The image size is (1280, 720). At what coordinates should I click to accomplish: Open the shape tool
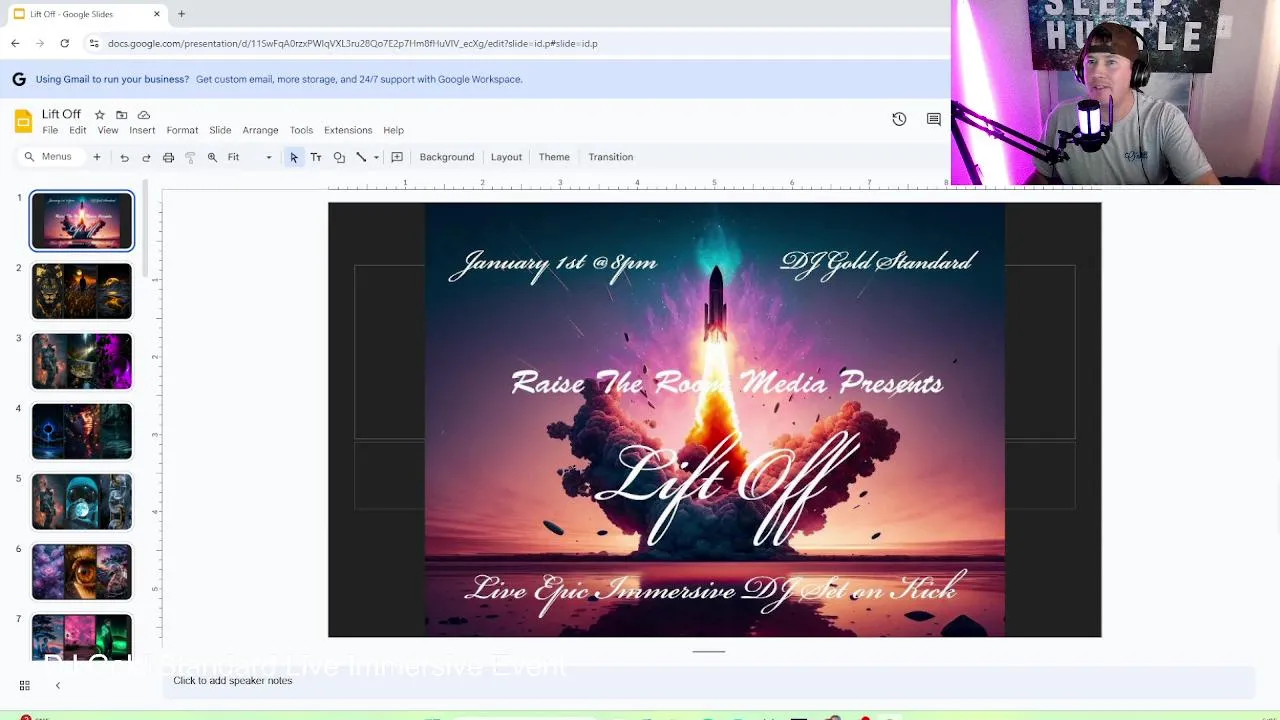pyautogui.click(x=339, y=157)
